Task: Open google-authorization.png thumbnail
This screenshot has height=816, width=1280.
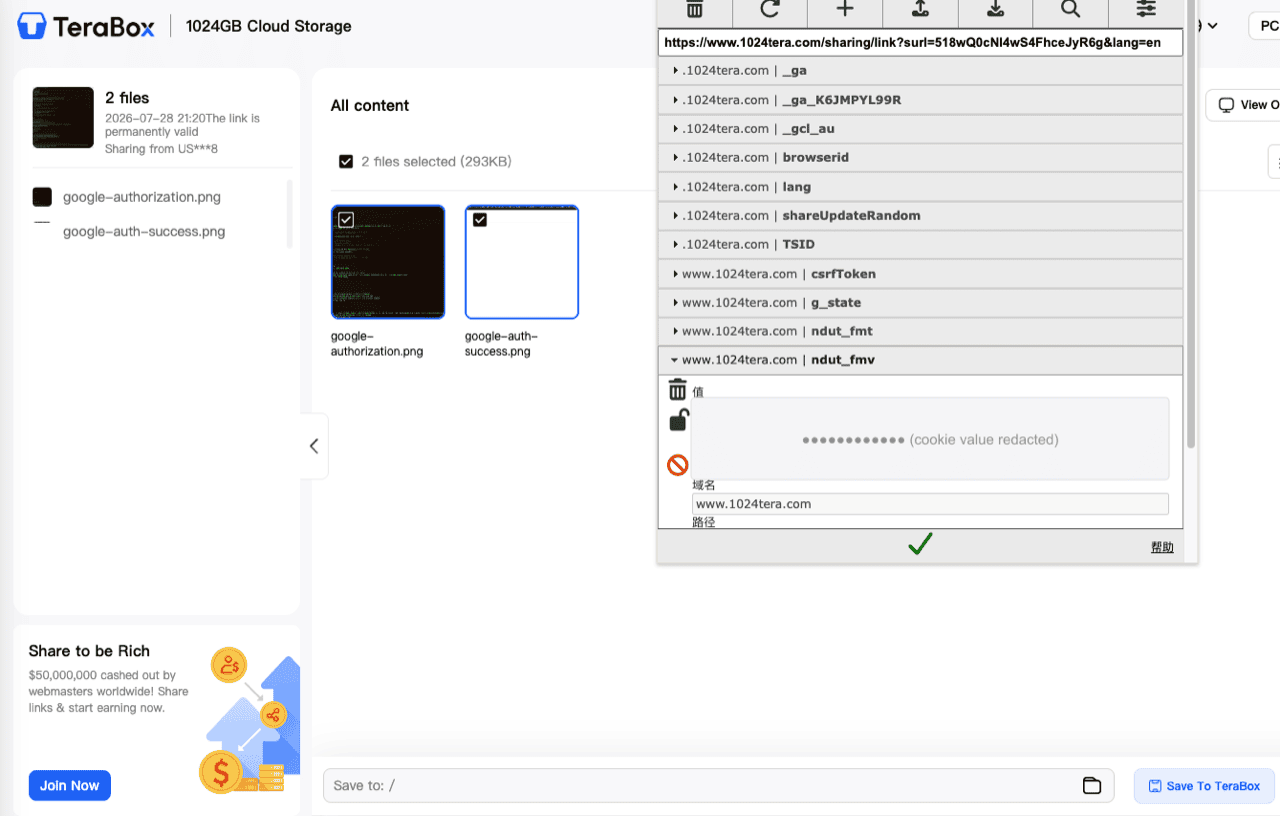Action: pyautogui.click(x=388, y=262)
